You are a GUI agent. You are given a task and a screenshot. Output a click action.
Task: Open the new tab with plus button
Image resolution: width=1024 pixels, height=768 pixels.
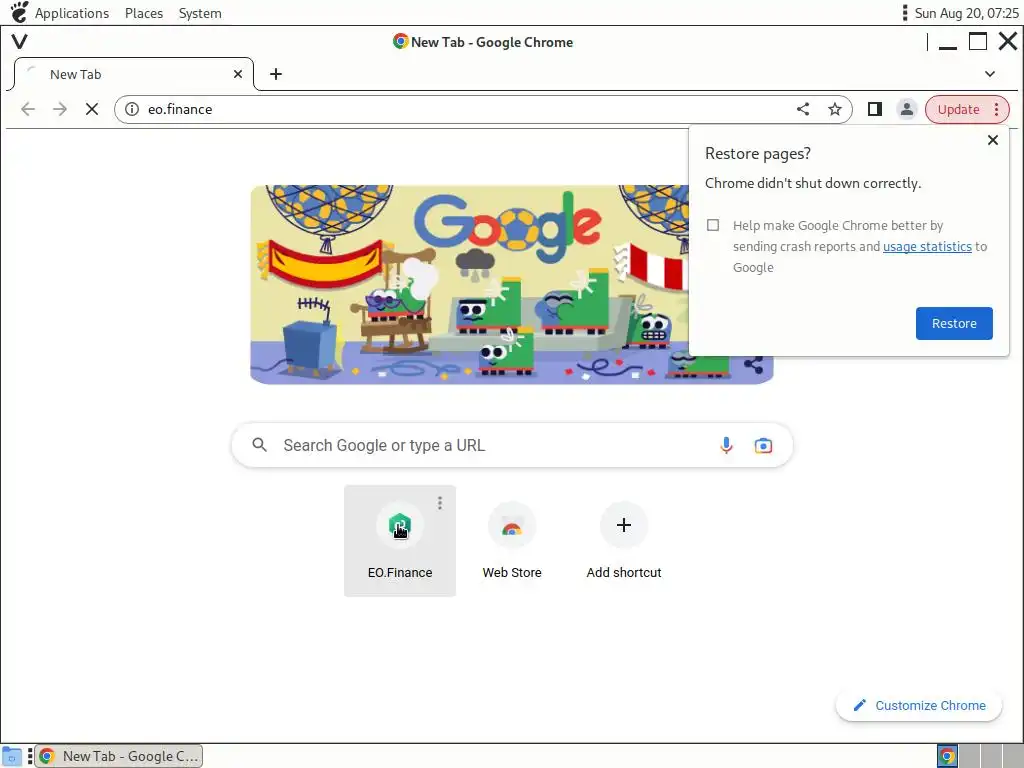276,74
